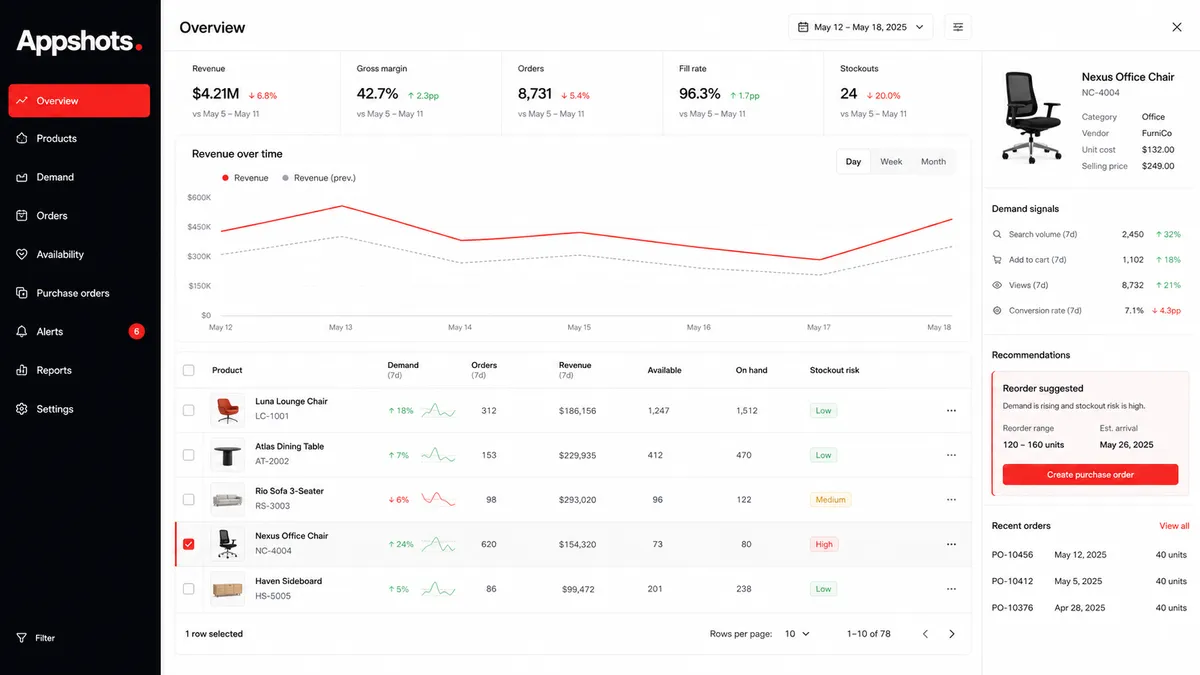1200x675 pixels.
Task: Open View all recent orders link
Action: [1174, 526]
